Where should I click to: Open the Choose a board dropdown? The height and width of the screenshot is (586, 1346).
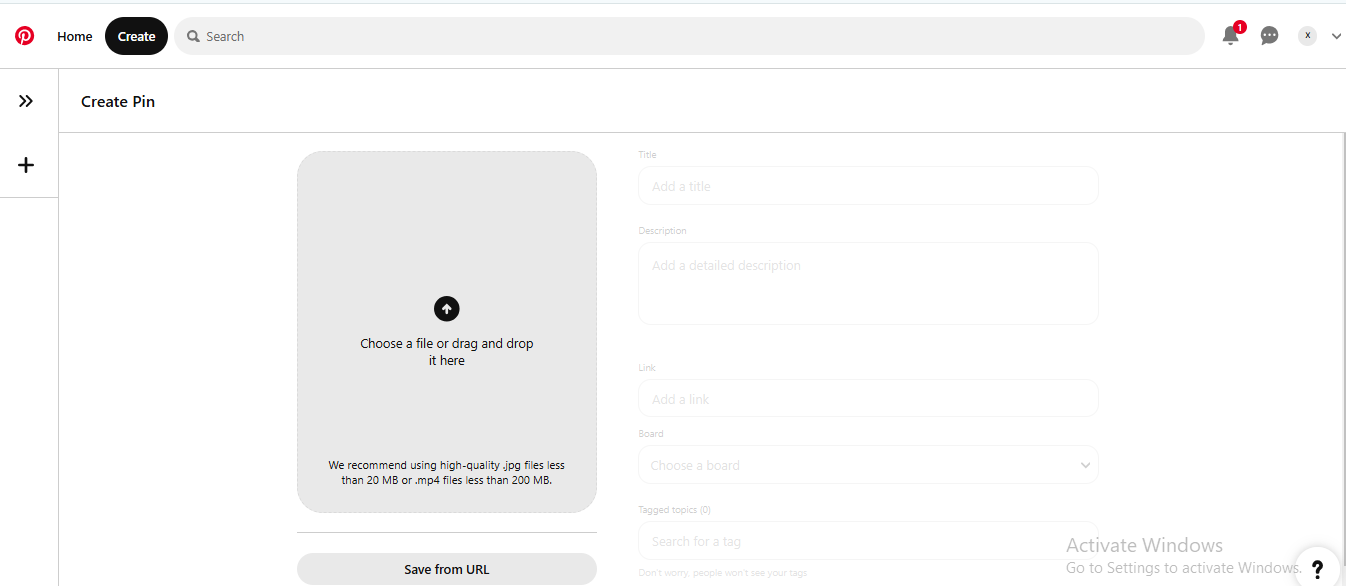coord(868,465)
